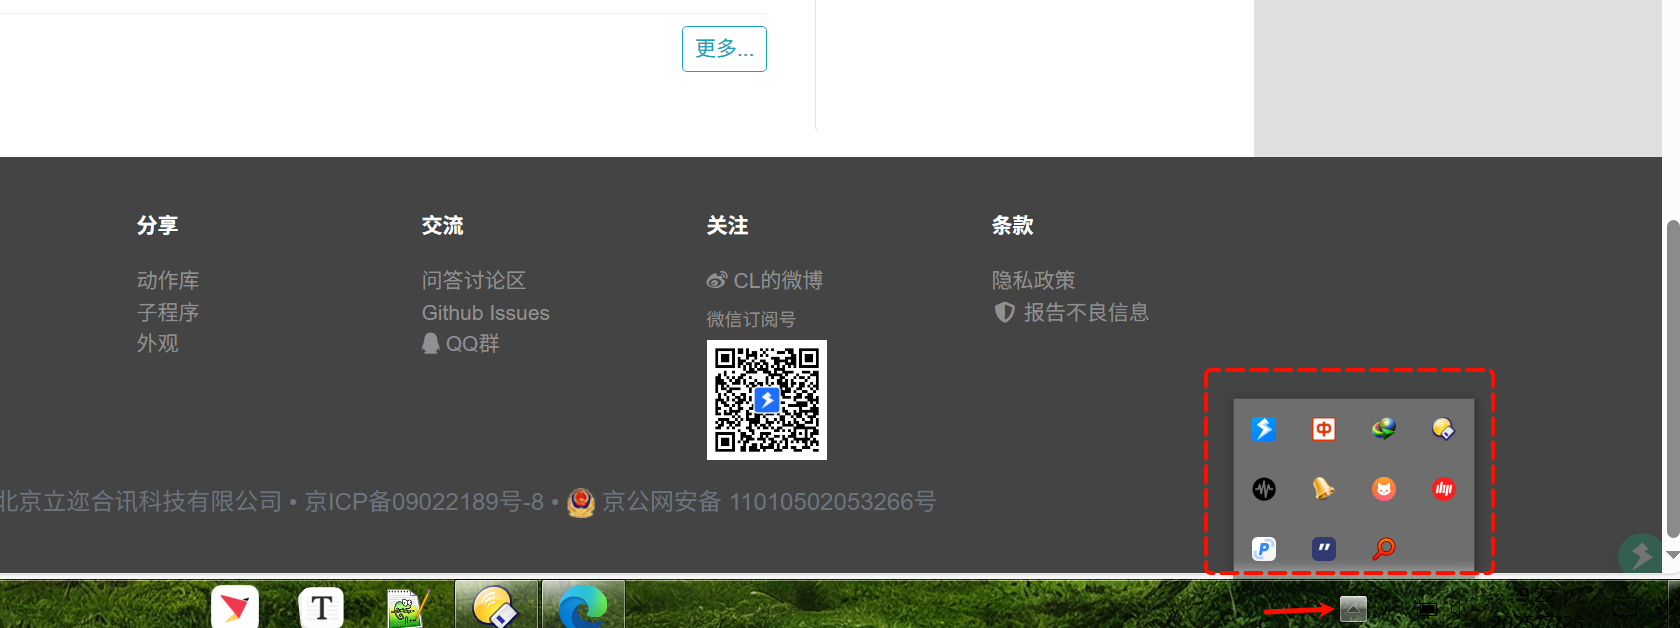
Task: Click the scrollbar down arrow
Action: [1672, 555]
